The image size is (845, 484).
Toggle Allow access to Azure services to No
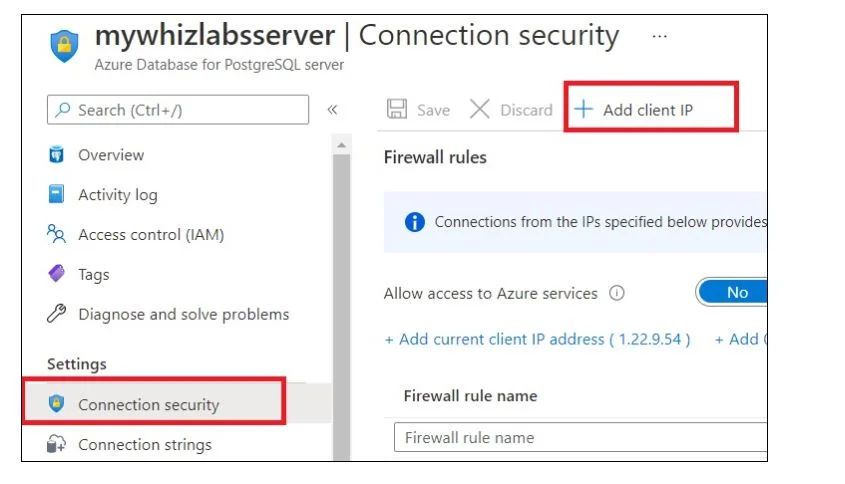(732, 292)
